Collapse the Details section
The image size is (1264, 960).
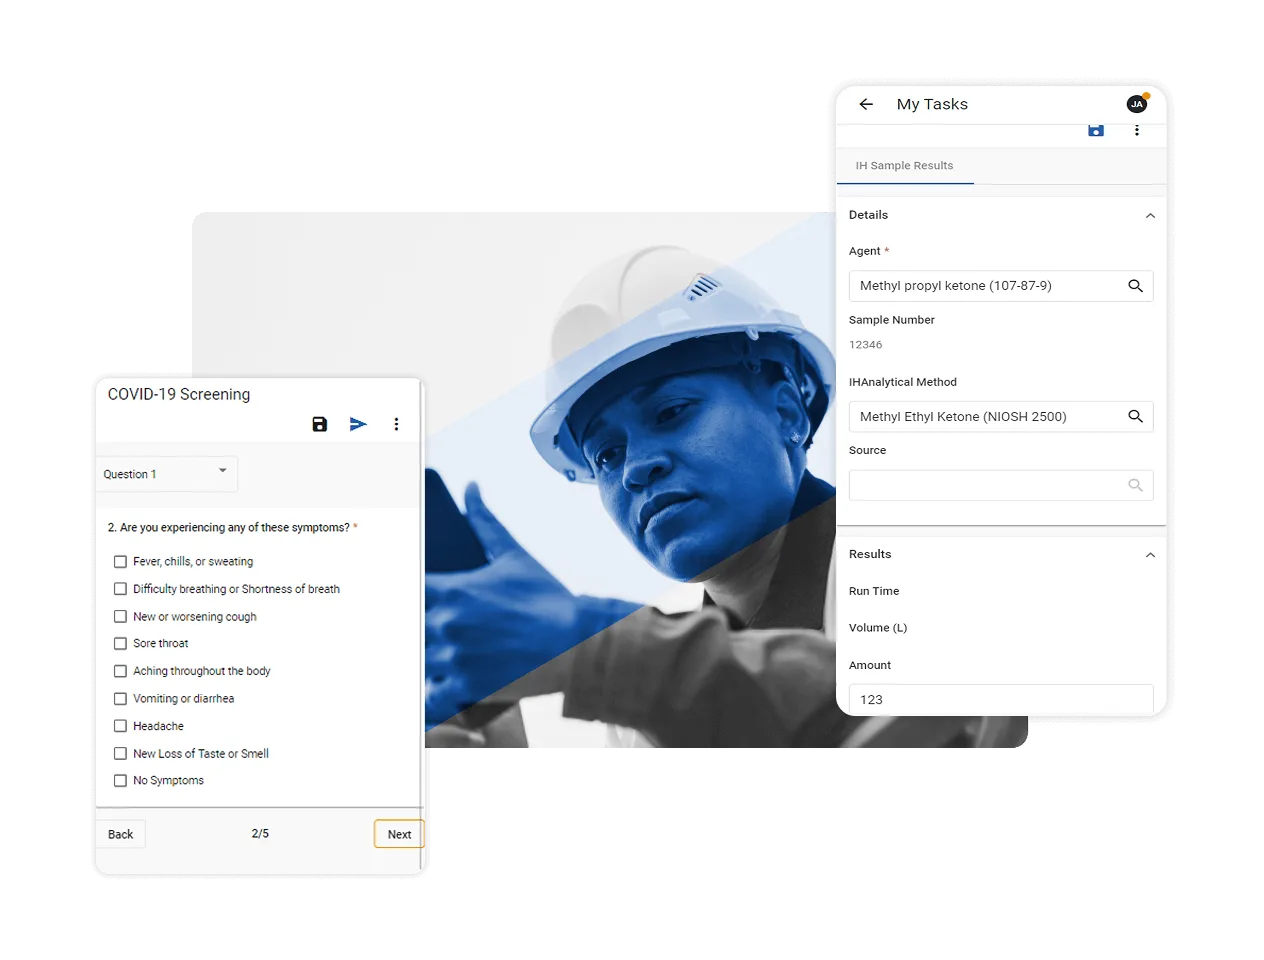click(1150, 215)
